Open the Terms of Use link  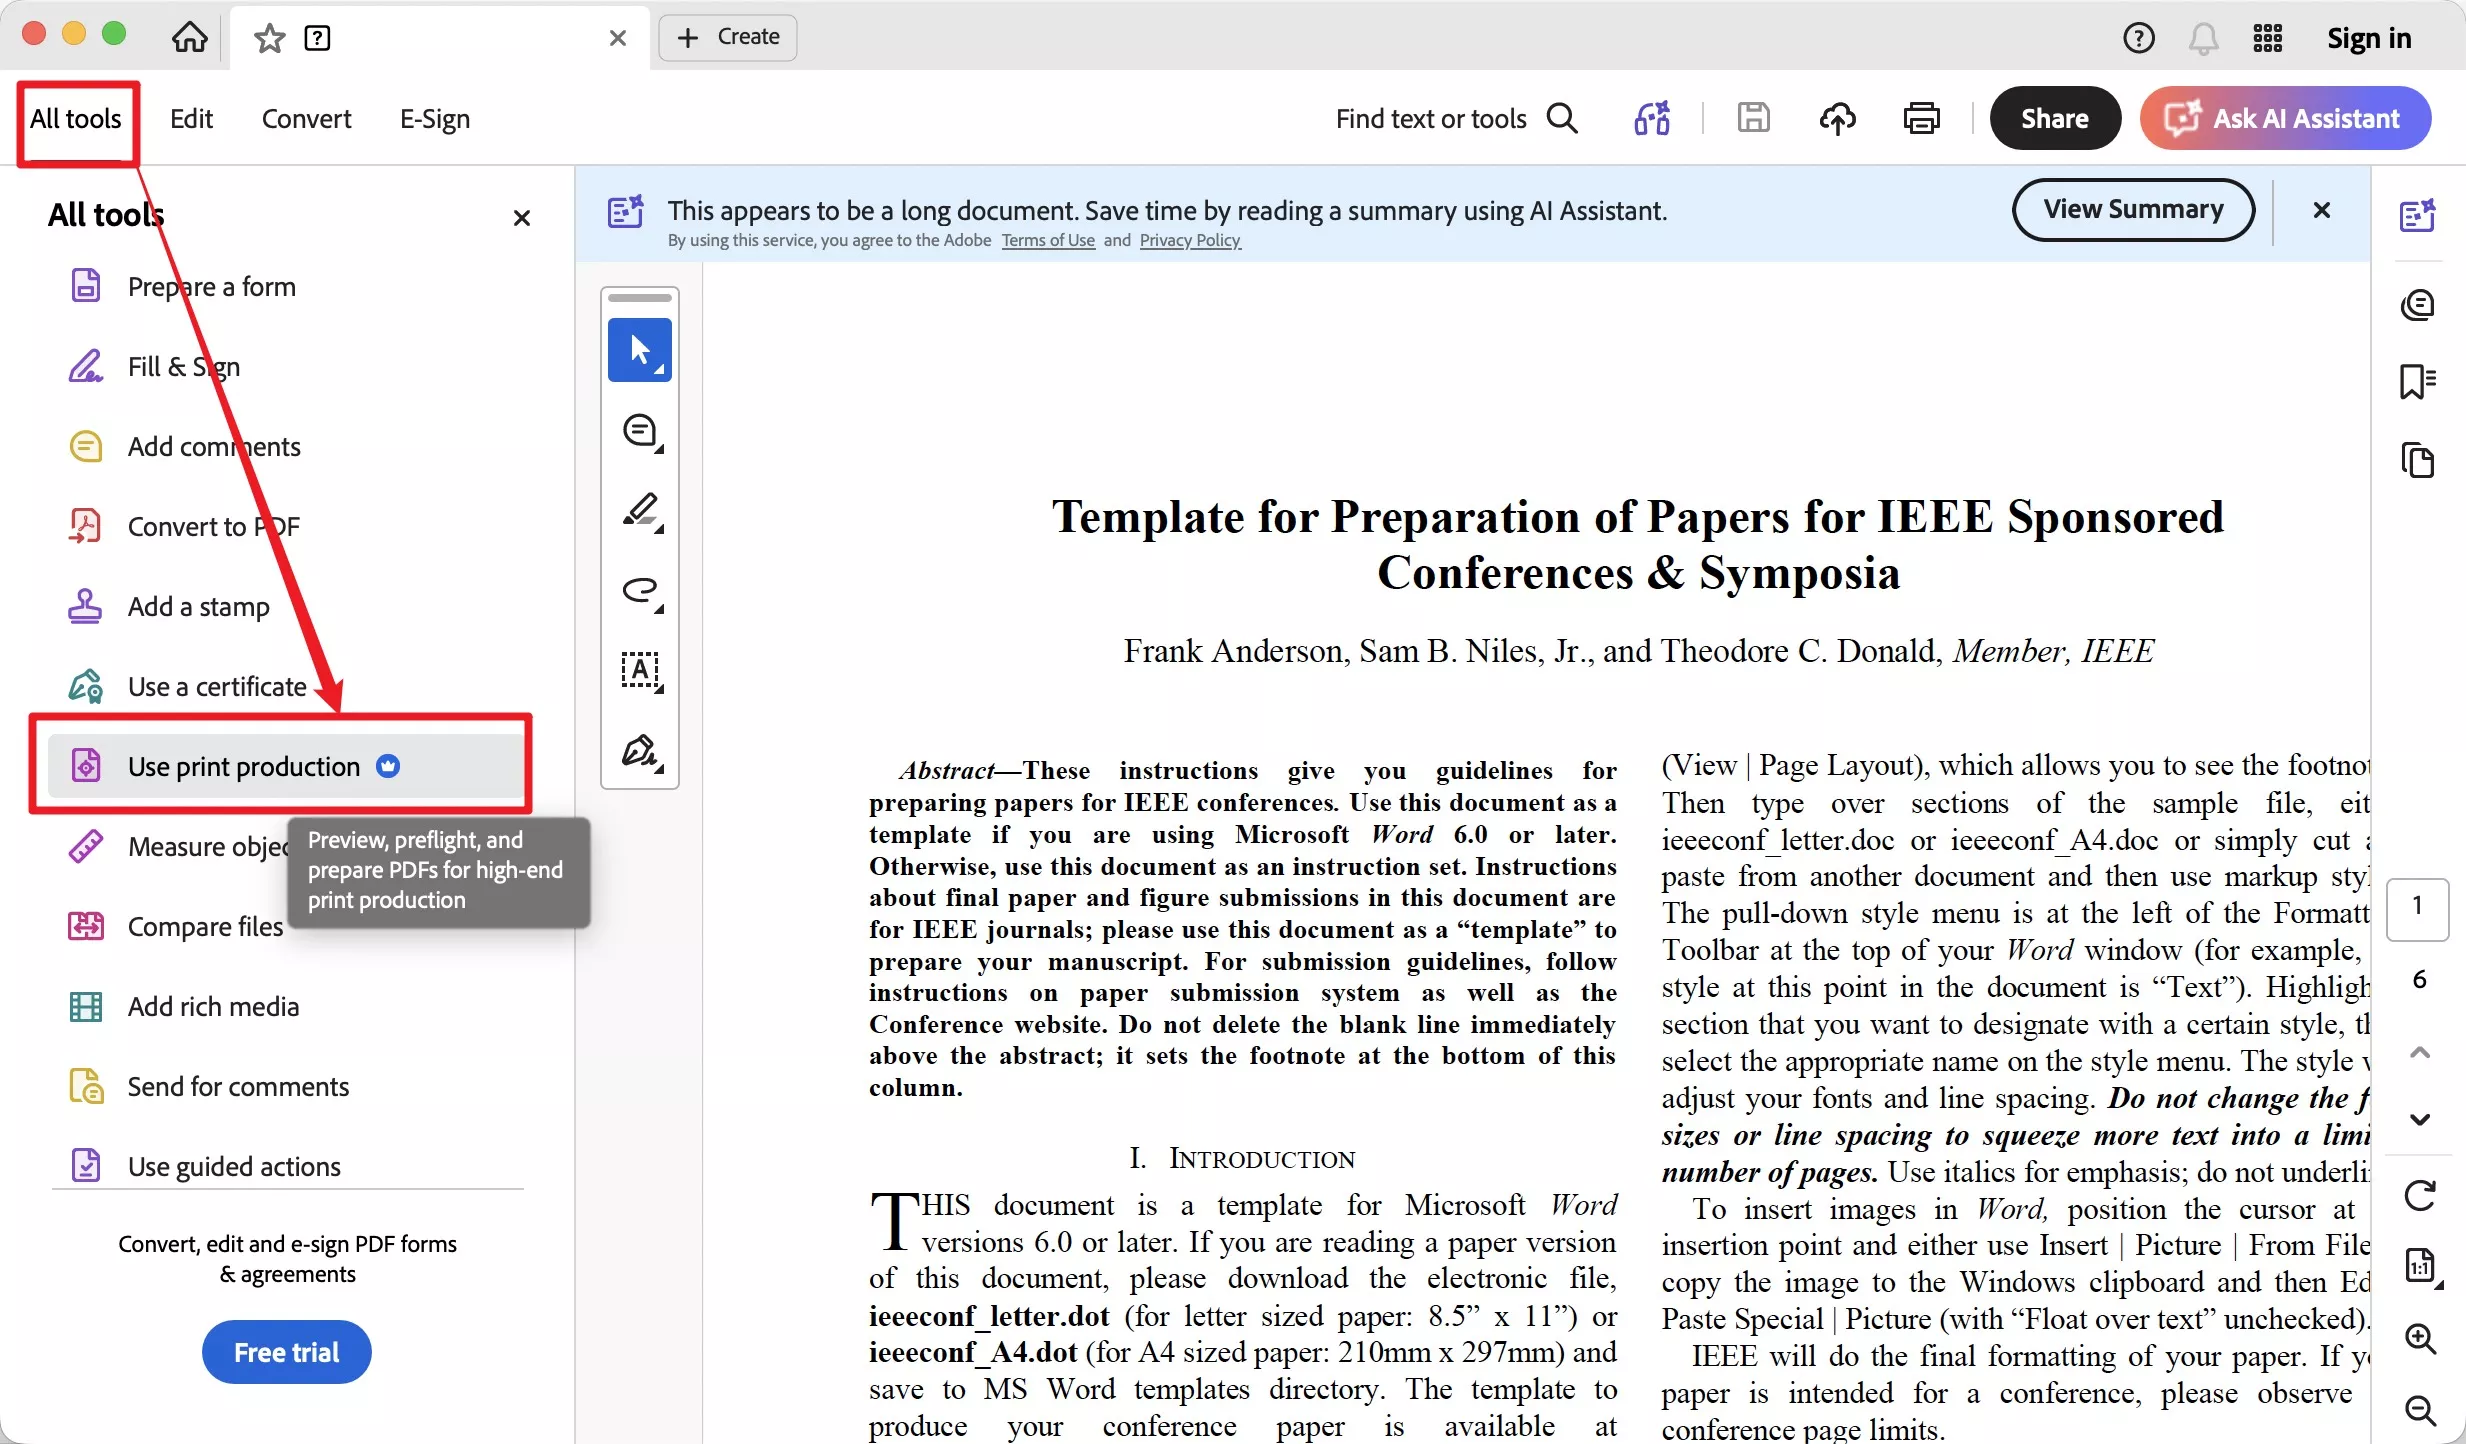point(1048,240)
